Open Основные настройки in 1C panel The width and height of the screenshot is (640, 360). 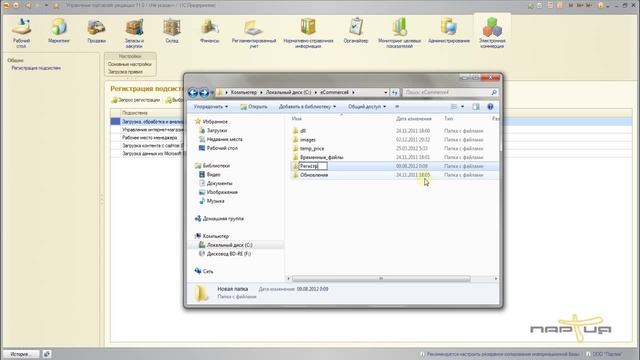[129, 64]
